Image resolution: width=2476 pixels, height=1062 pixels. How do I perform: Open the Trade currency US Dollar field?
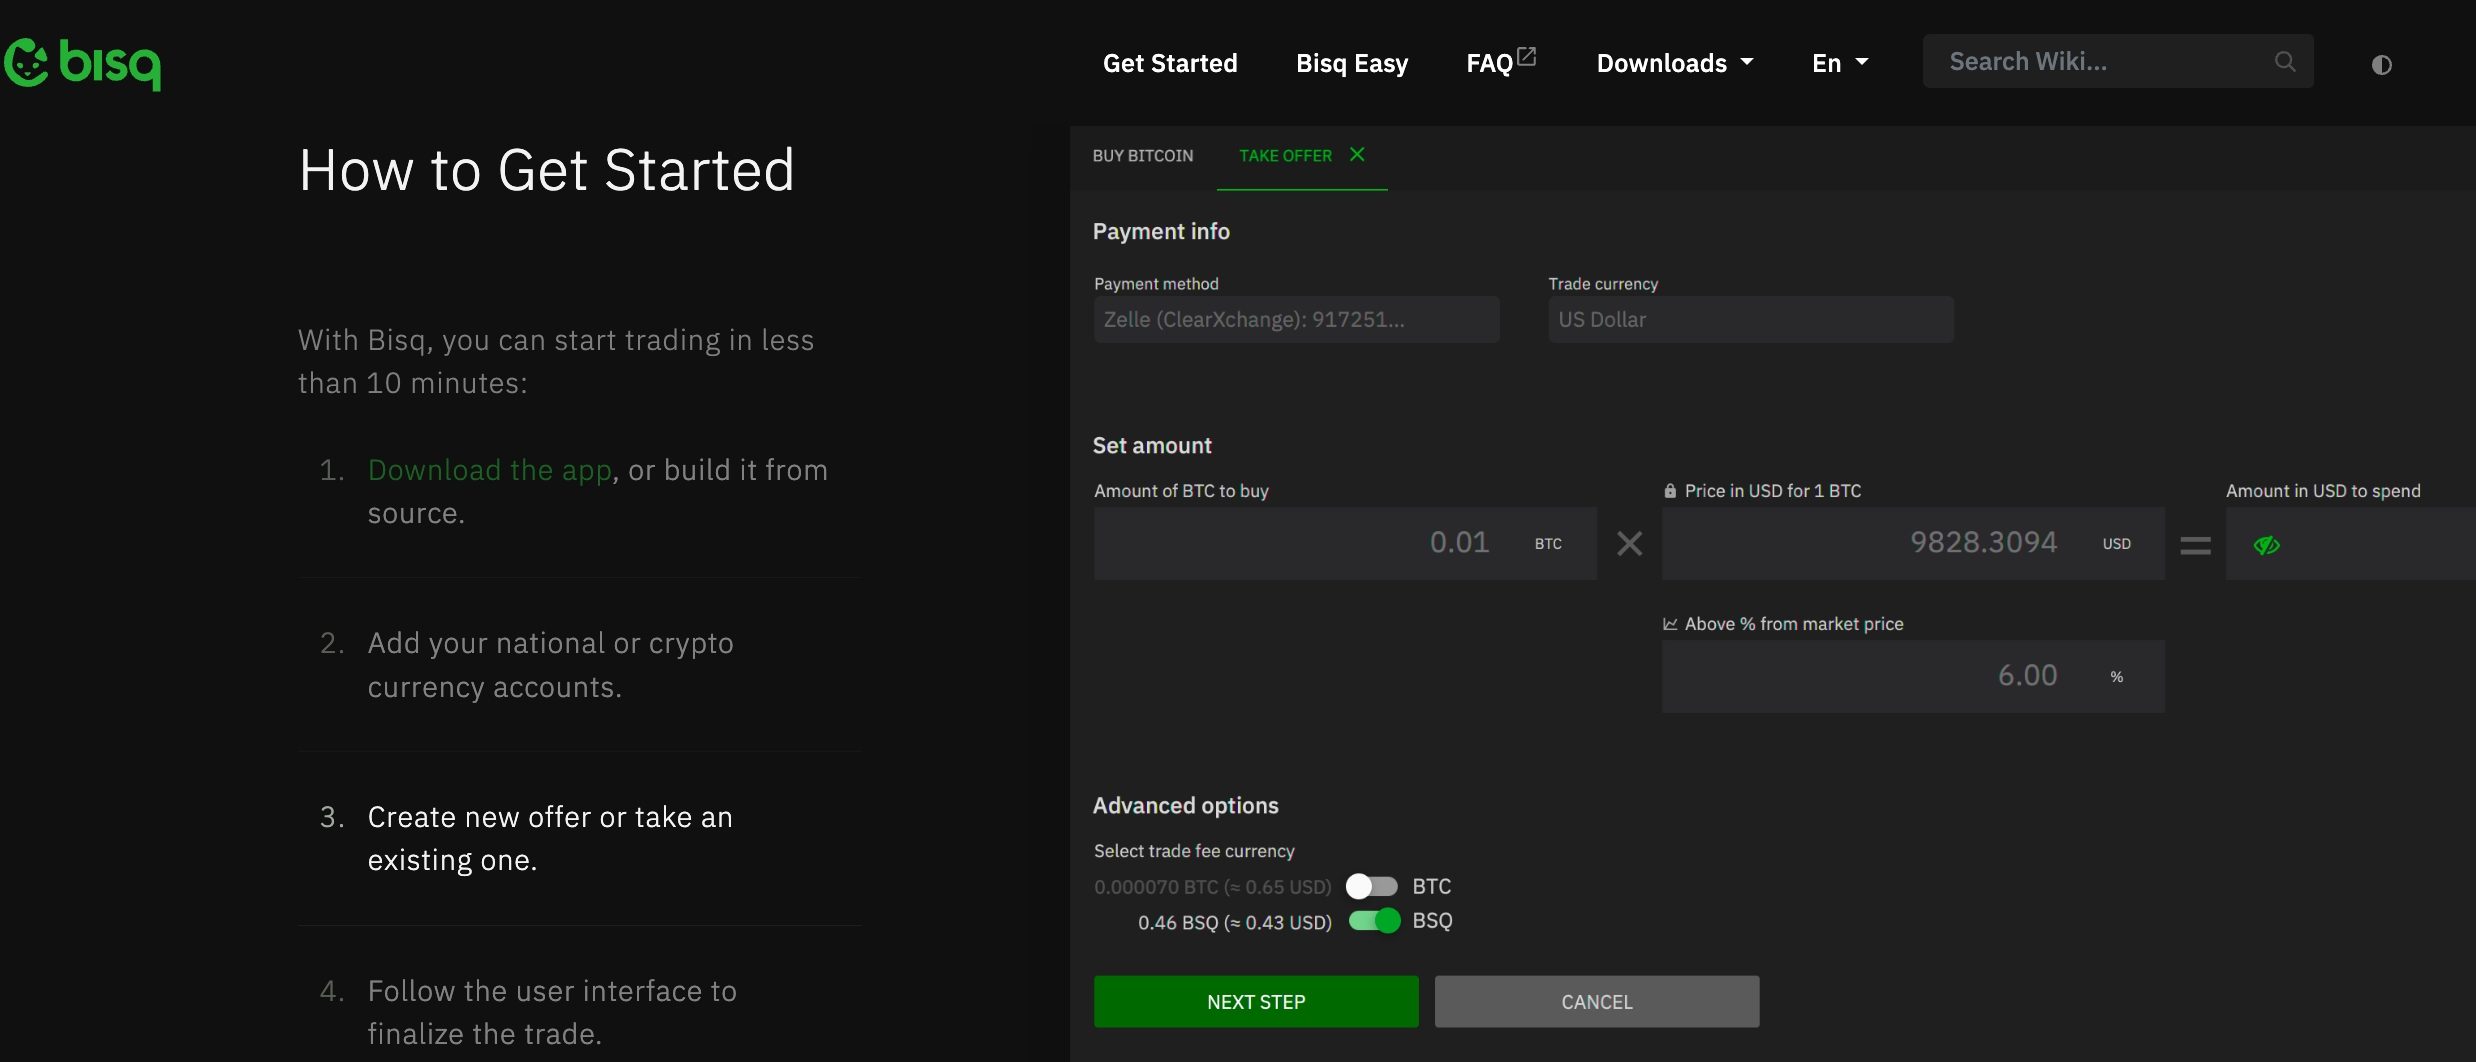click(1751, 320)
